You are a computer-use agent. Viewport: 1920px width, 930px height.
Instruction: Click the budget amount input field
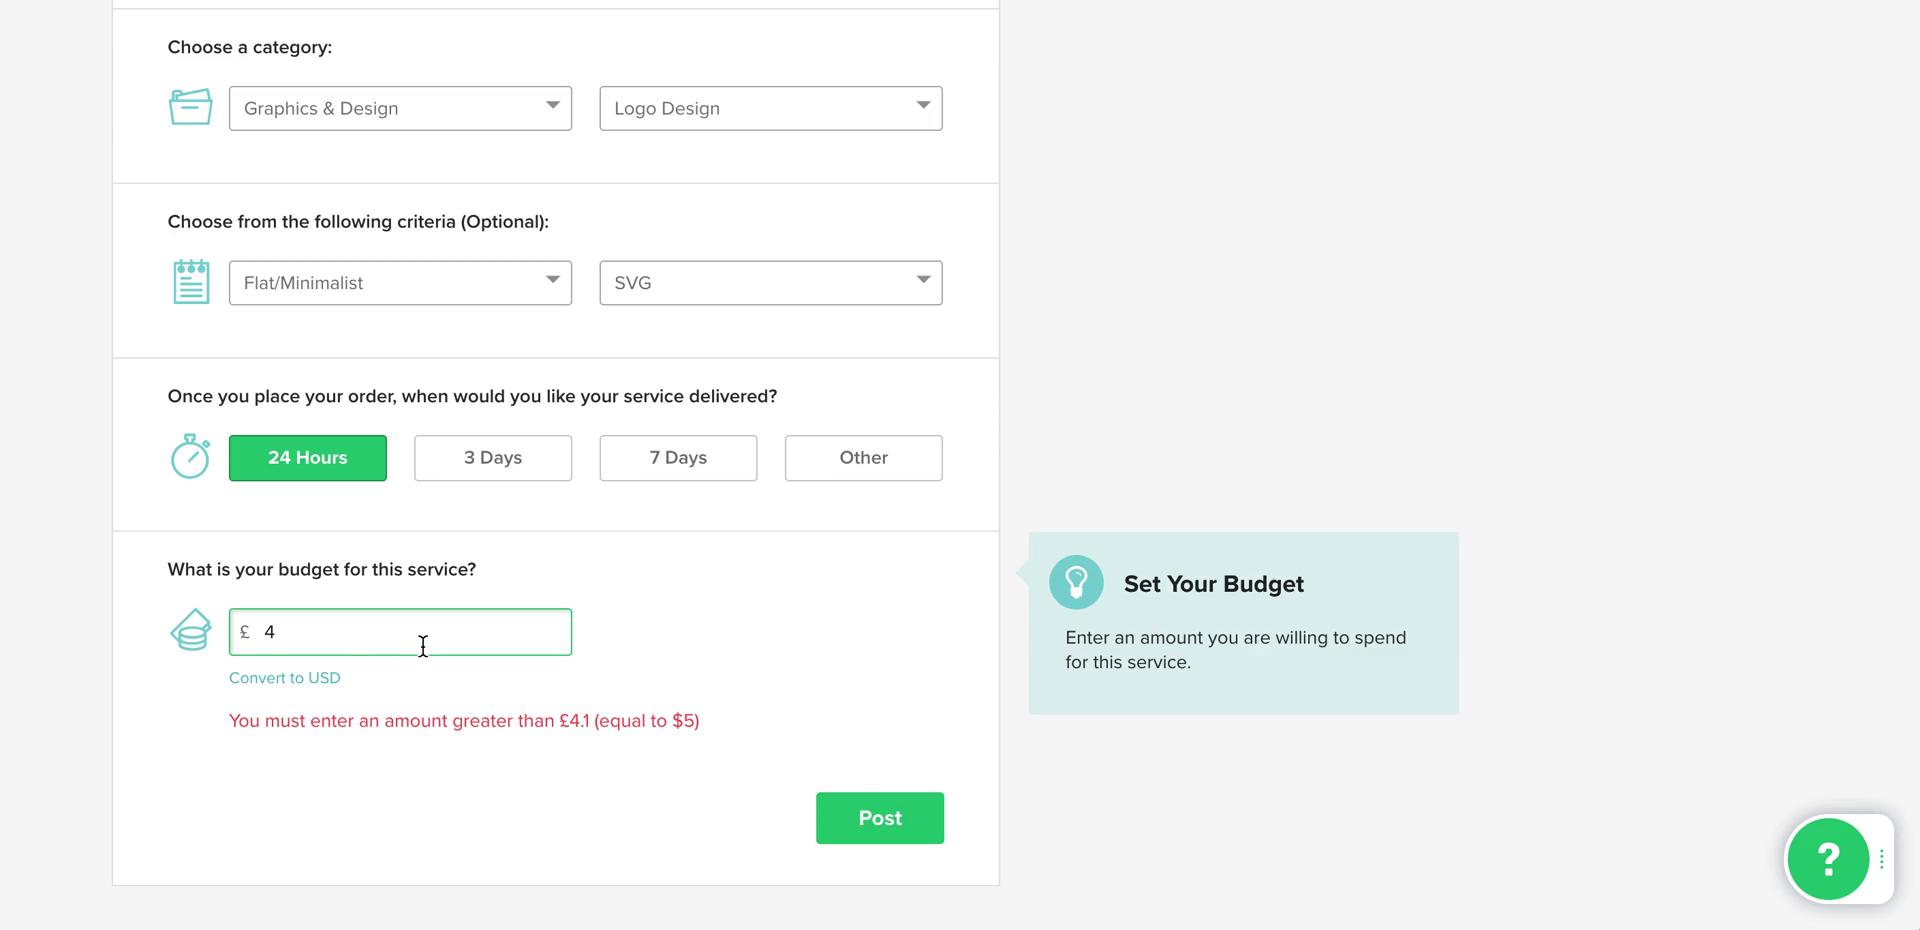400,632
